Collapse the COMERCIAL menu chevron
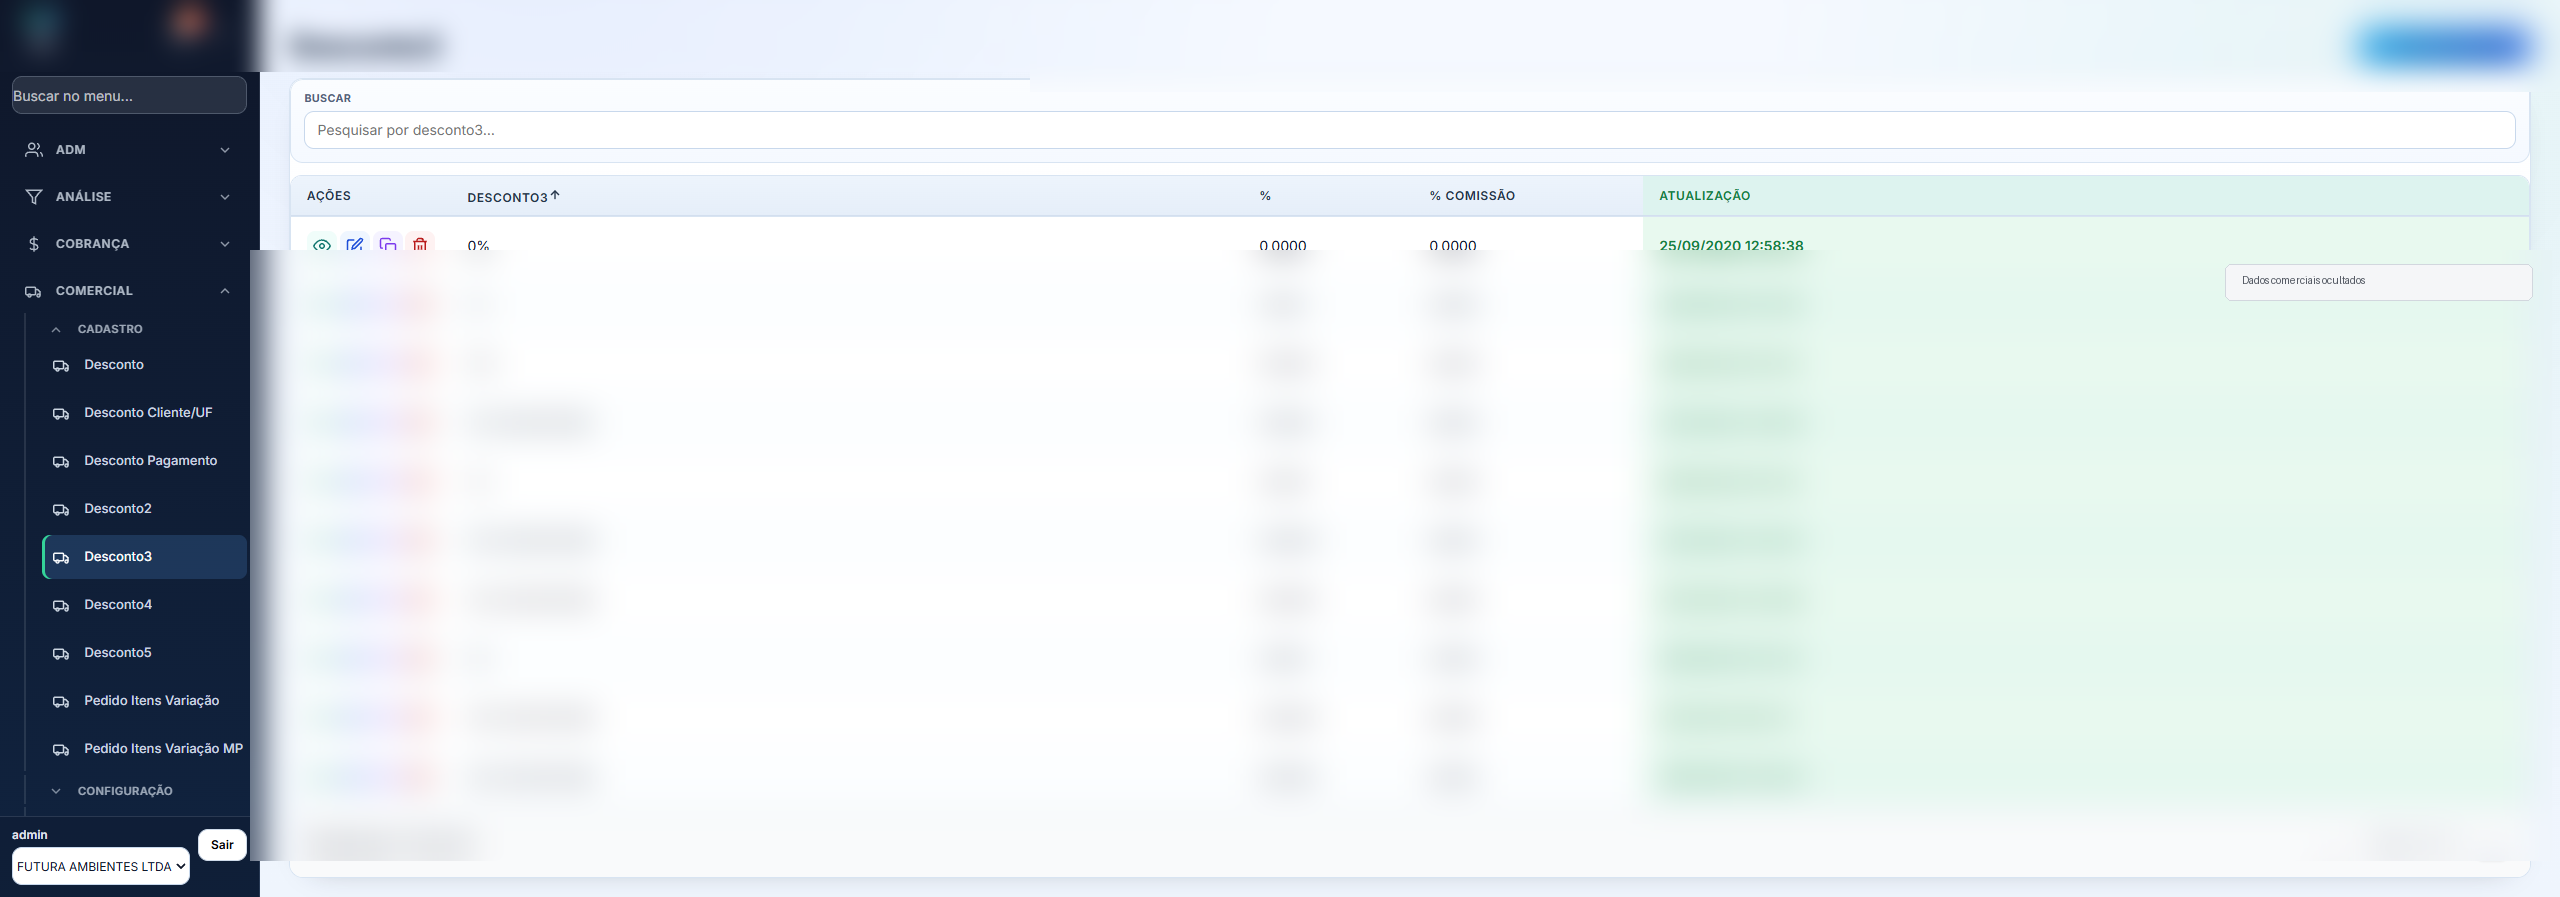 click(225, 291)
